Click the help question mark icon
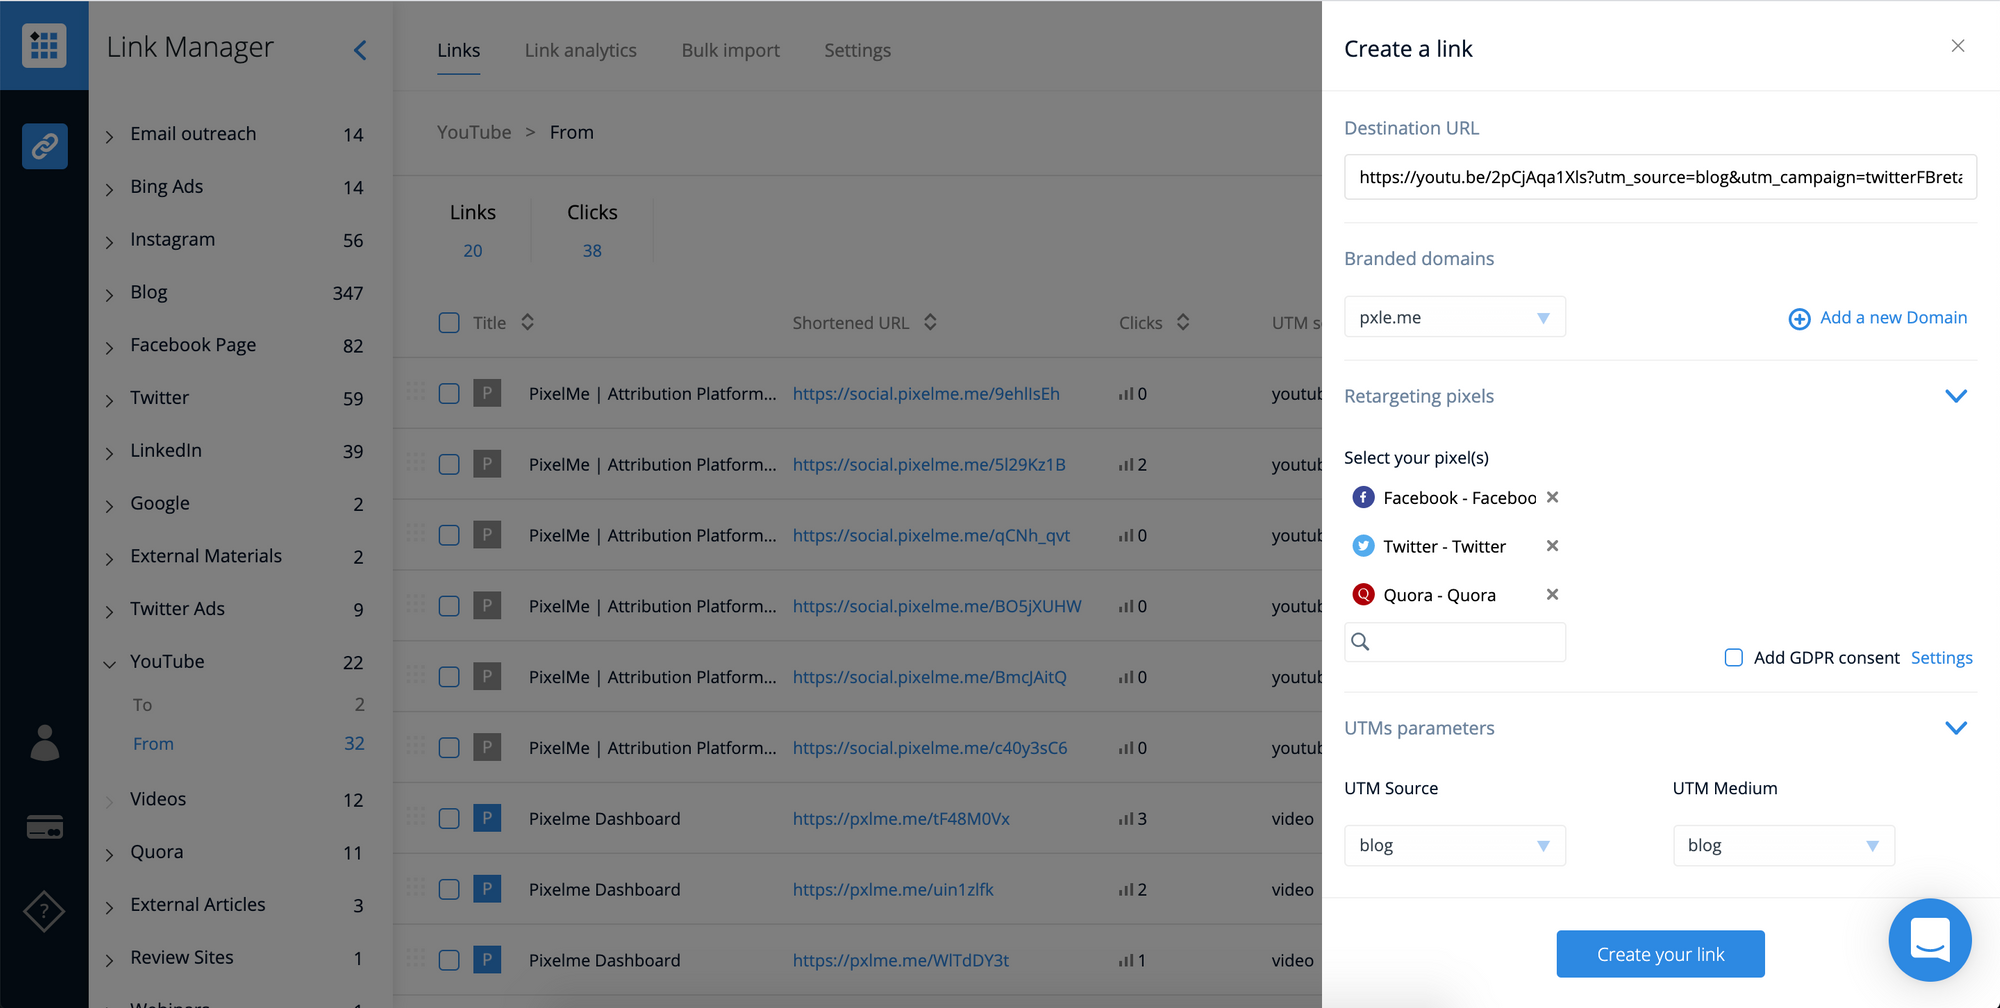The width and height of the screenshot is (2000, 1008). pos(45,911)
